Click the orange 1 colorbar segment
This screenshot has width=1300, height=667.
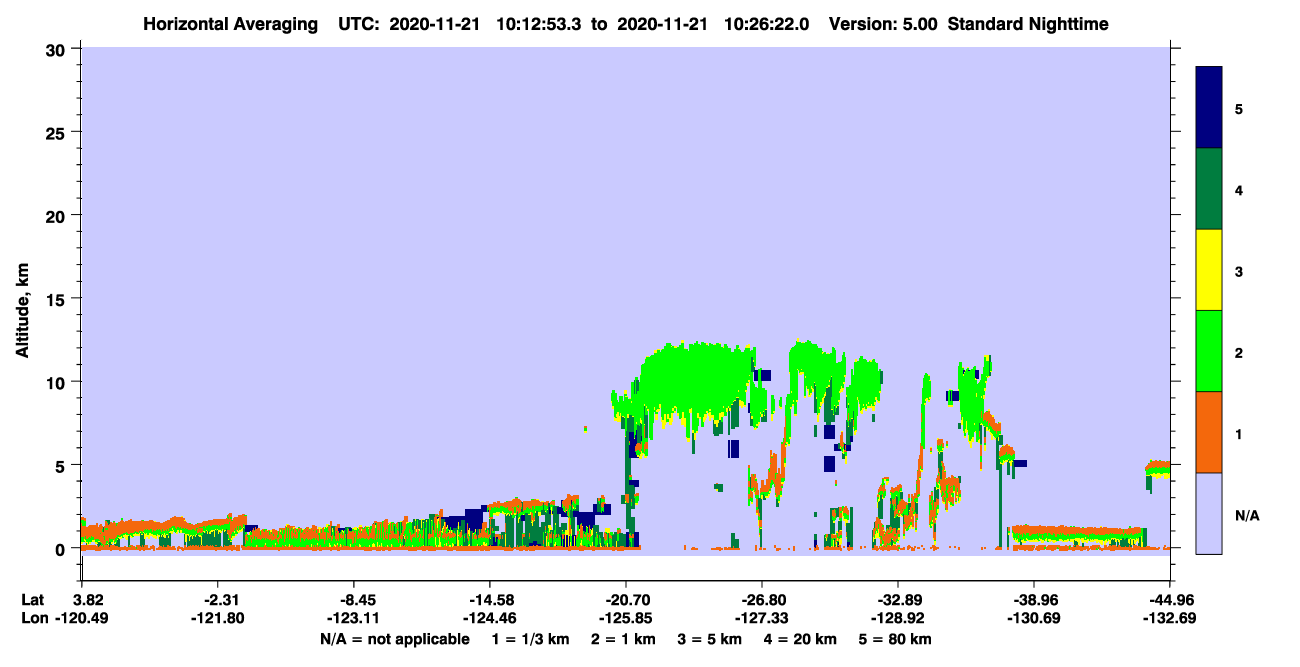pyautogui.click(x=1209, y=432)
